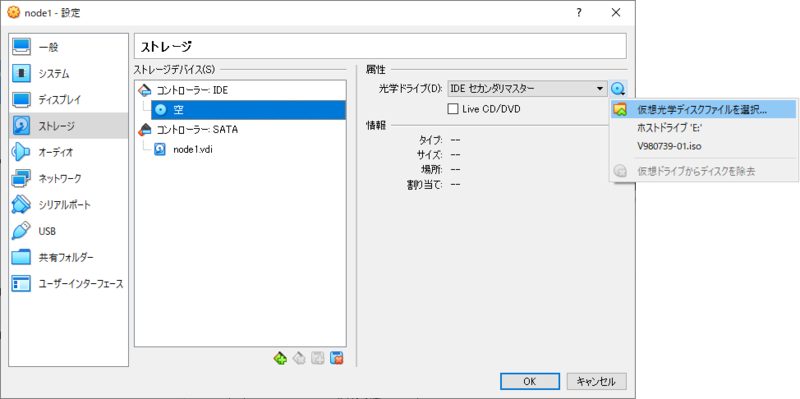Open USB settings category
The width and height of the screenshot is (800, 399).
coord(68,231)
